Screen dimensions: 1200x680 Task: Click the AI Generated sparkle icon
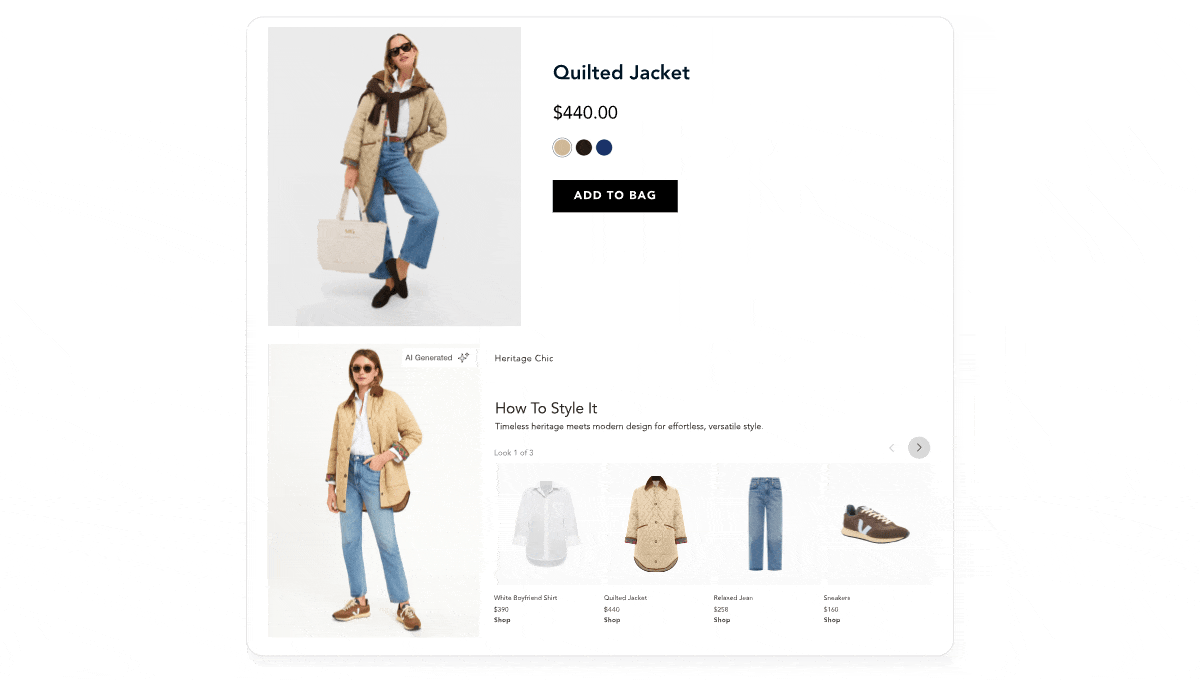coord(463,358)
